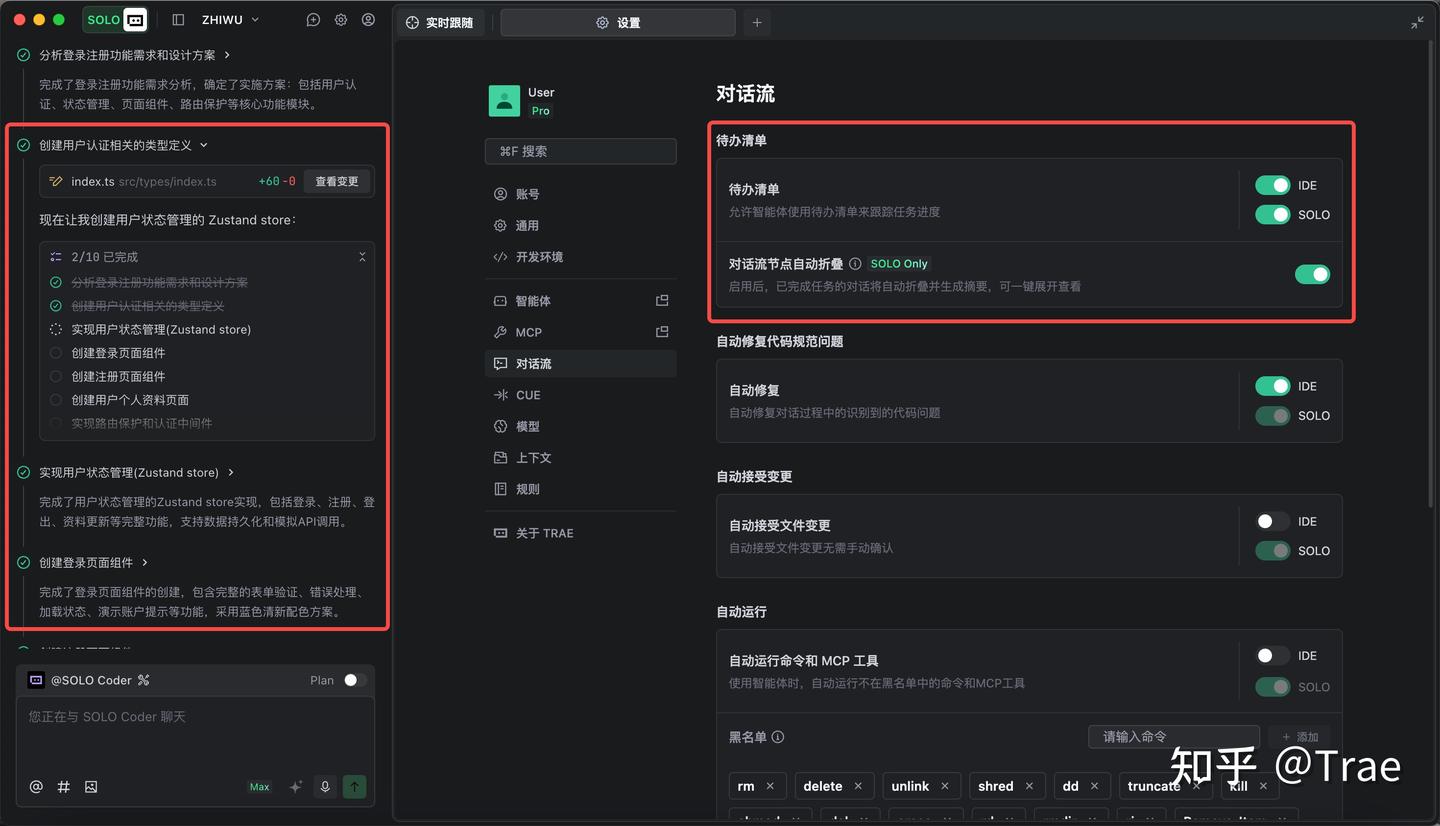Attach image using picture icon in chat

(x=91, y=787)
